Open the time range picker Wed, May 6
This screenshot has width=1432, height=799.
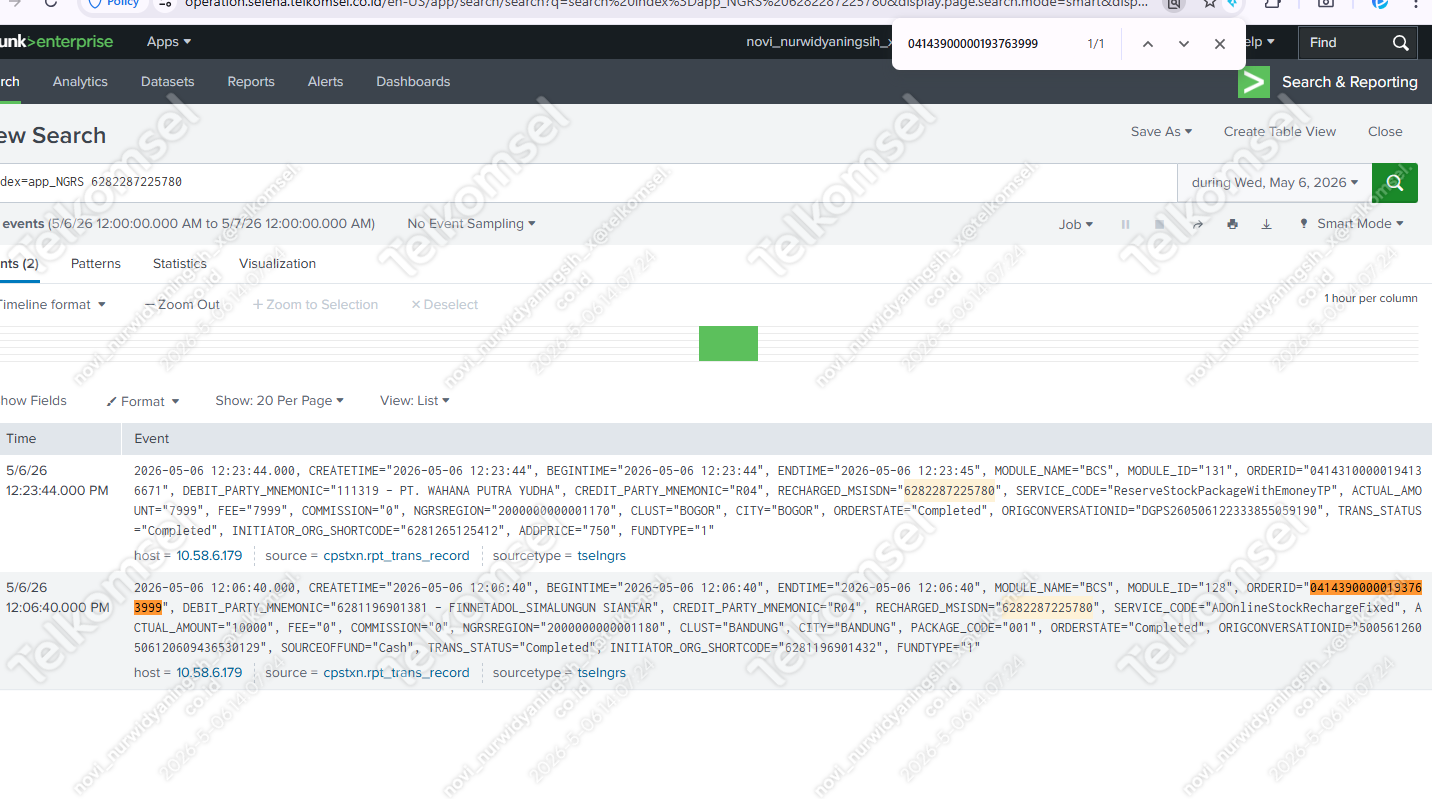[1274, 183]
